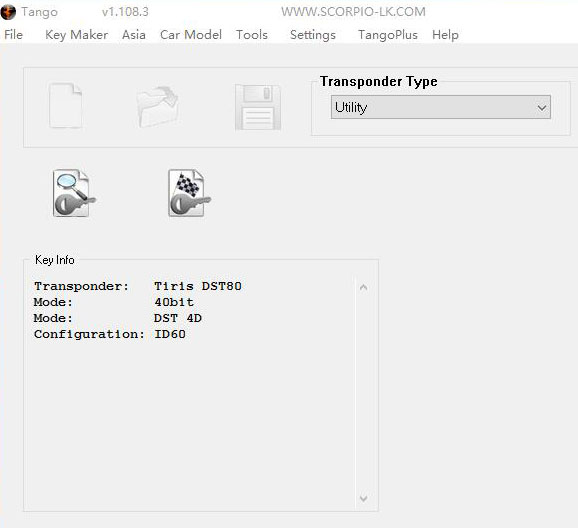Click the open folder icon
Image resolution: width=578 pixels, height=528 pixels.
(x=158, y=107)
